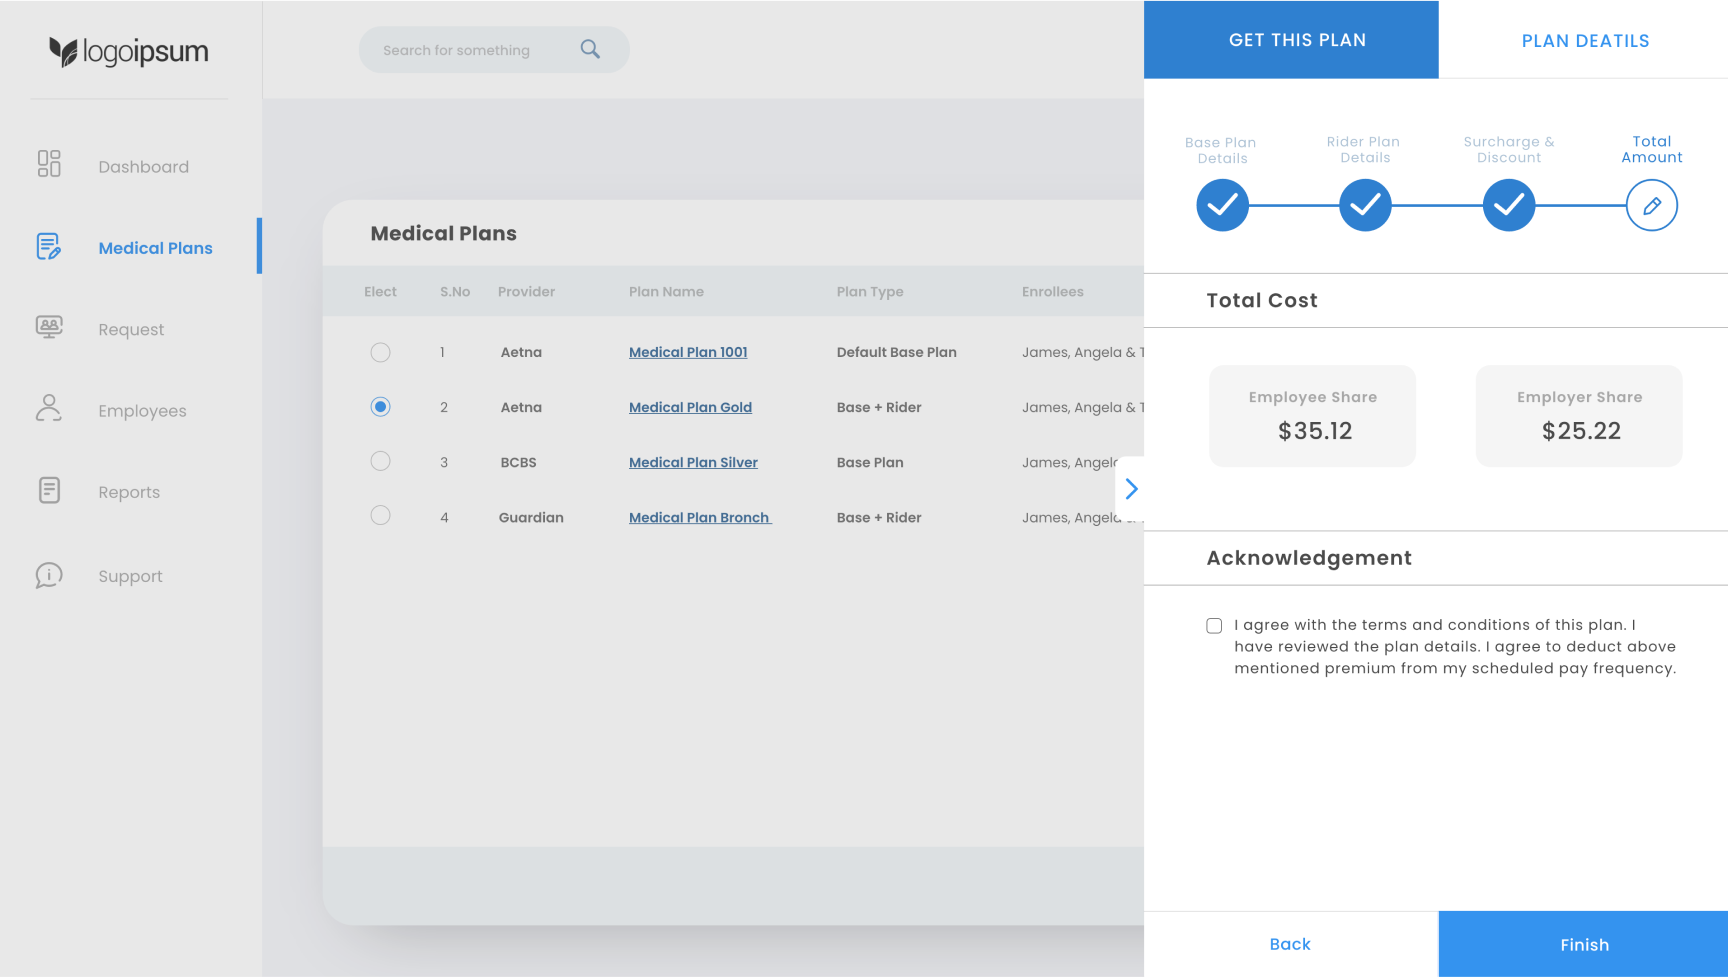This screenshot has width=1728, height=977.
Task: Click the Total Amount pencil step icon
Action: click(x=1651, y=206)
